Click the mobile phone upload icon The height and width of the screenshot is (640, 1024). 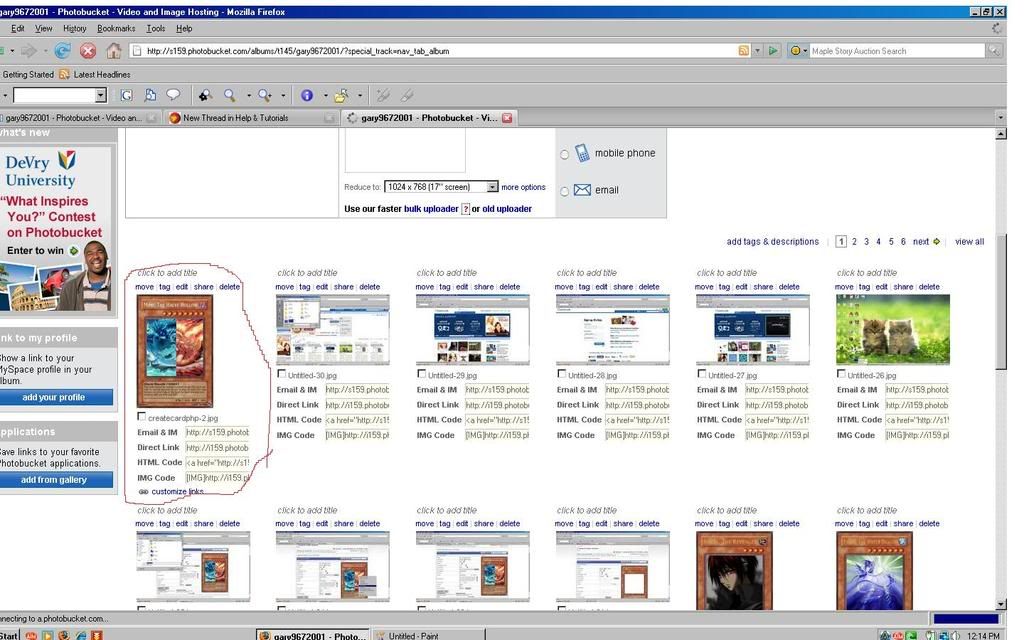point(582,153)
